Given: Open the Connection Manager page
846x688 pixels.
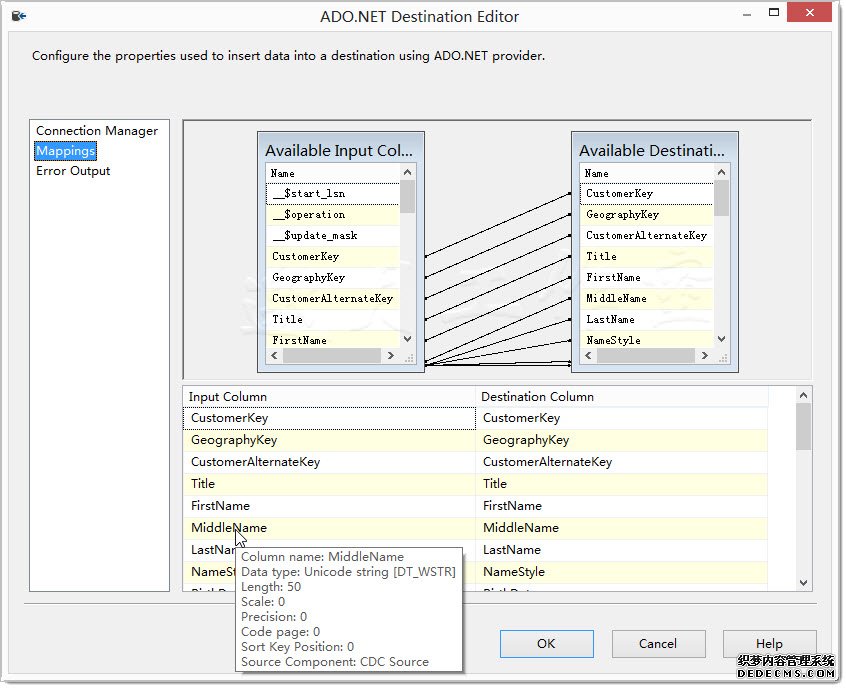Looking at the screenshot, I should 97,131.
